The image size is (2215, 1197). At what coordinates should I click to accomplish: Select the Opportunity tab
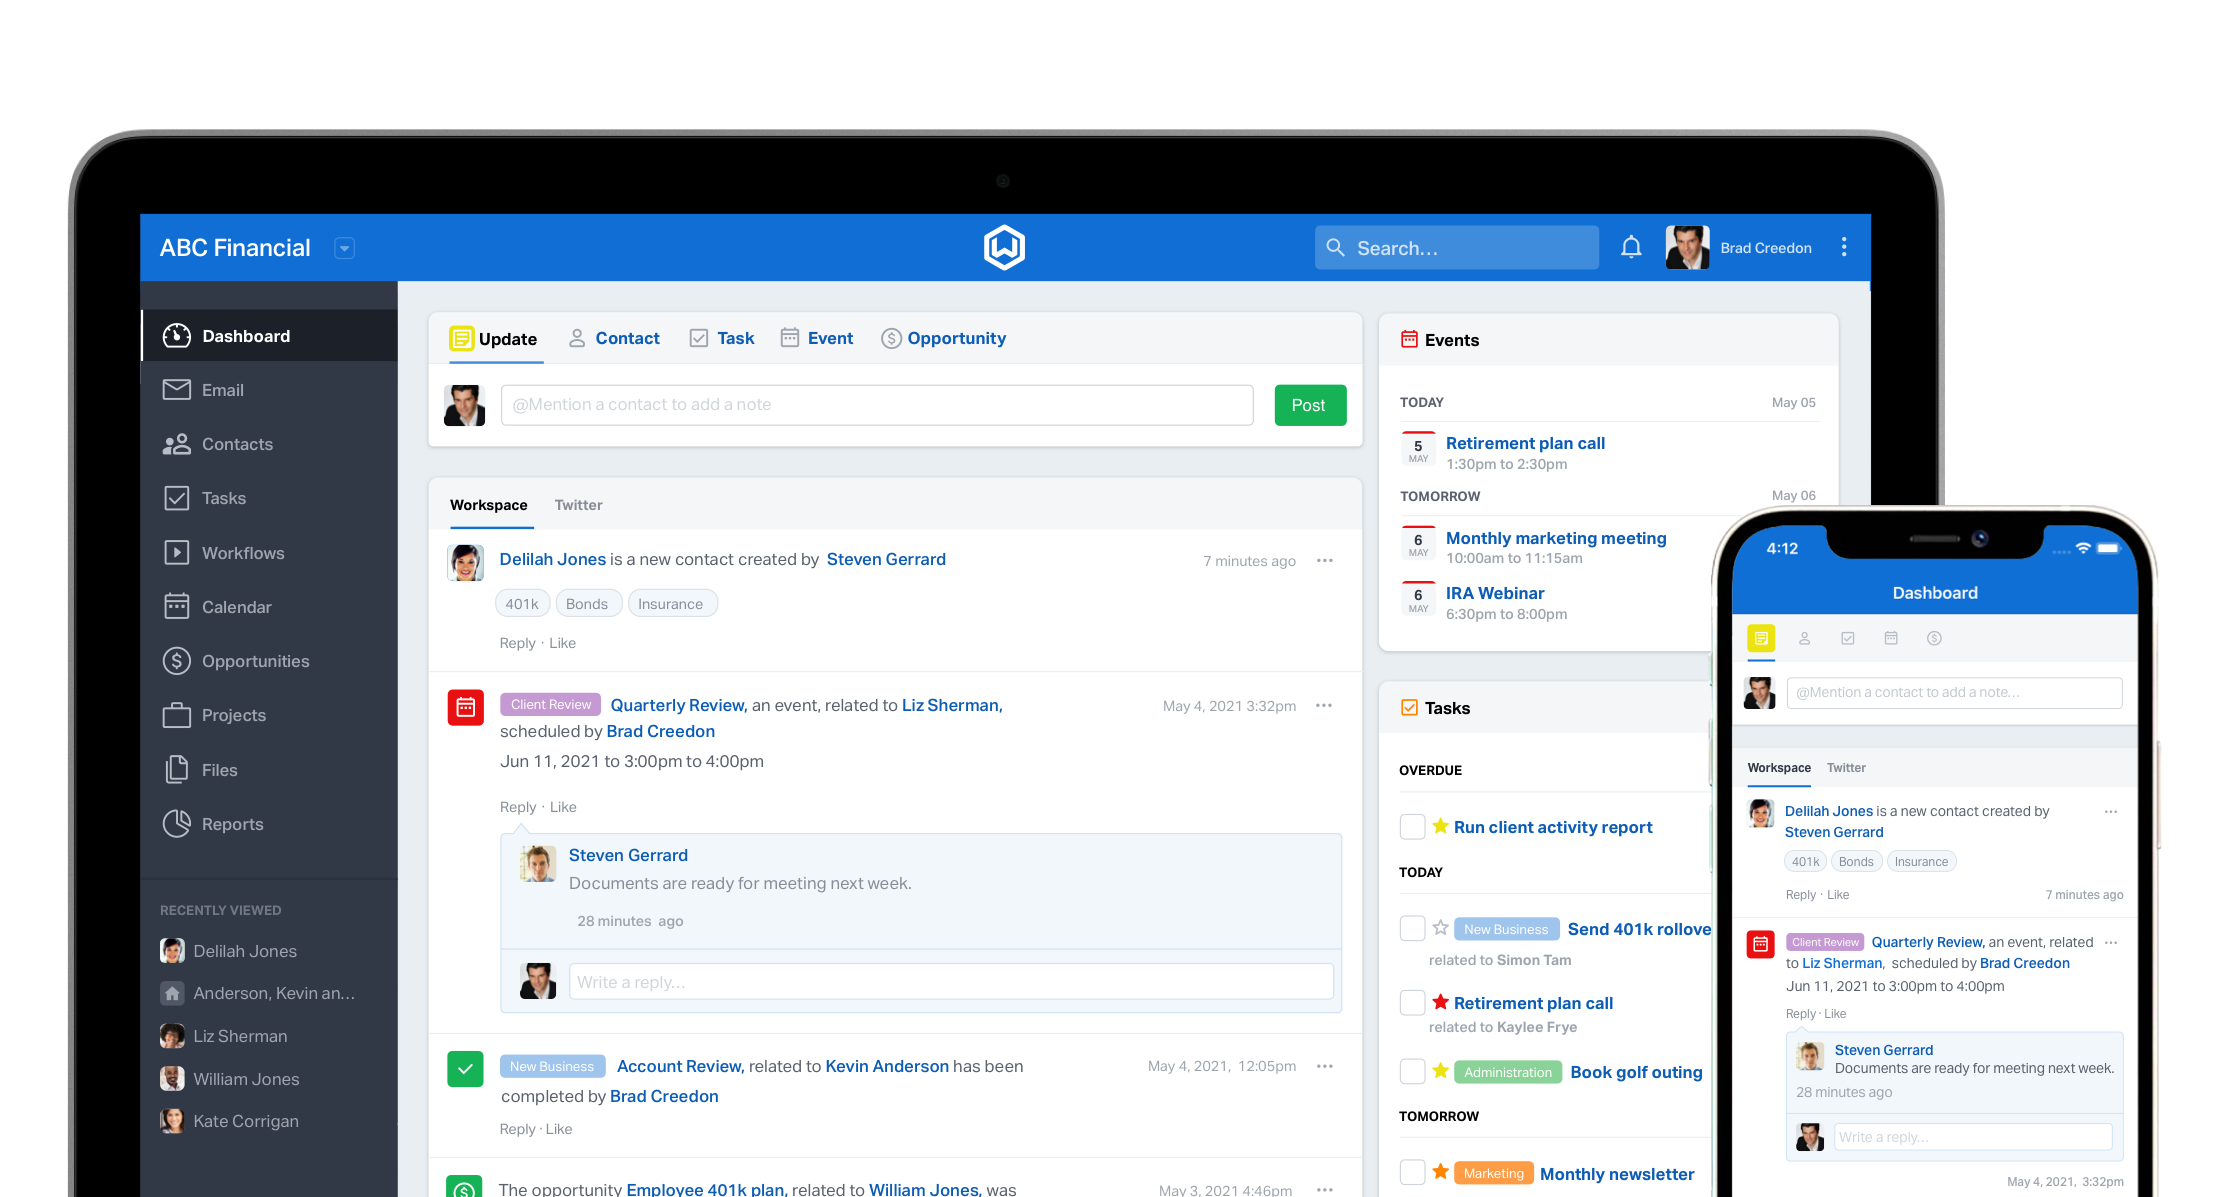pos(943,338)
